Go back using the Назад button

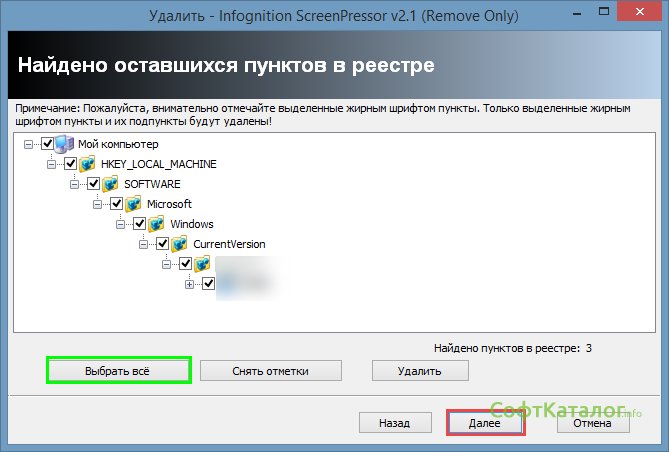[394, 423]
